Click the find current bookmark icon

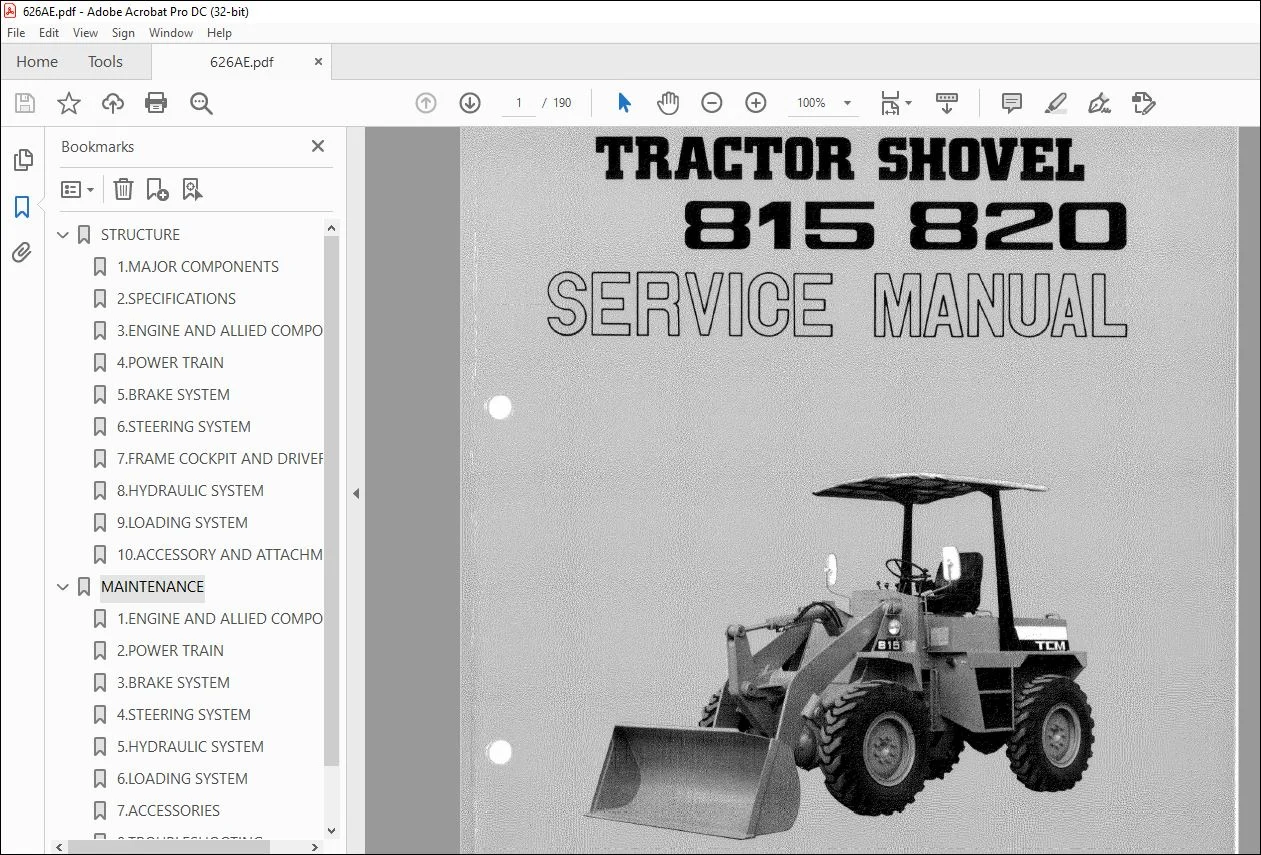click(192, 189)
